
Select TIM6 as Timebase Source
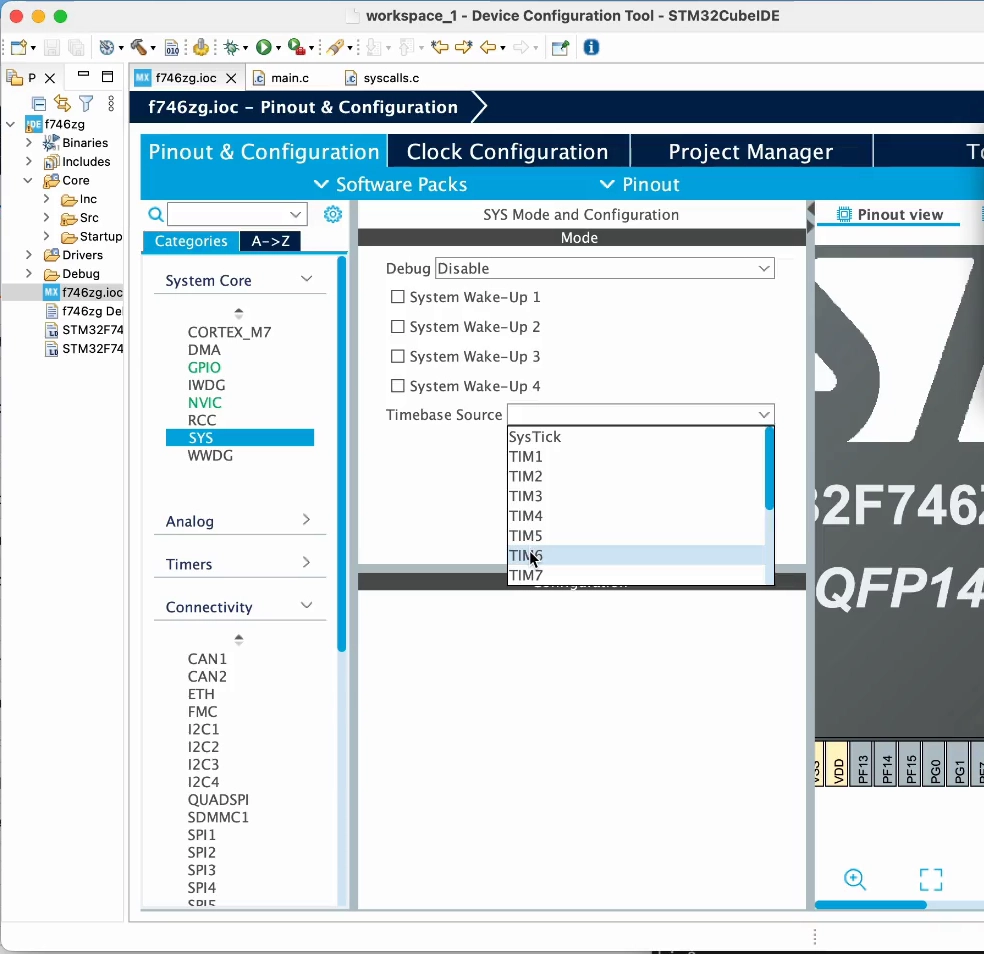[x=526, y=556]
